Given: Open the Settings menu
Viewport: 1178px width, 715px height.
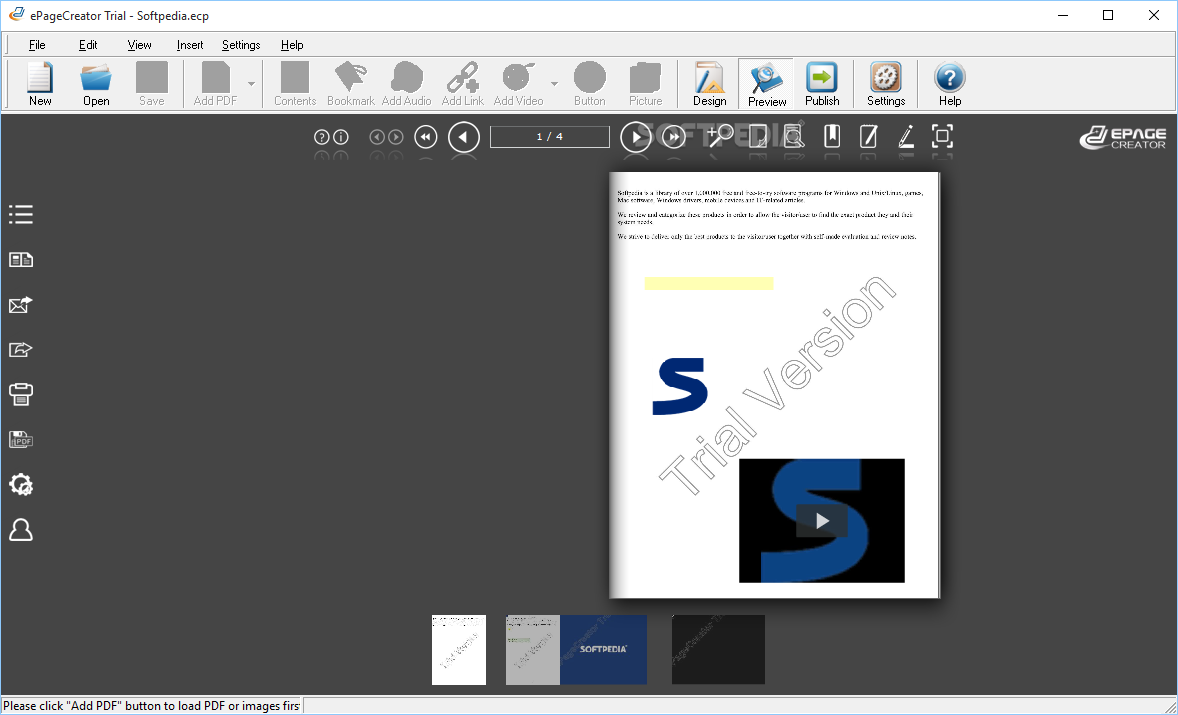Looking at the screenshot, I should 241,45.
